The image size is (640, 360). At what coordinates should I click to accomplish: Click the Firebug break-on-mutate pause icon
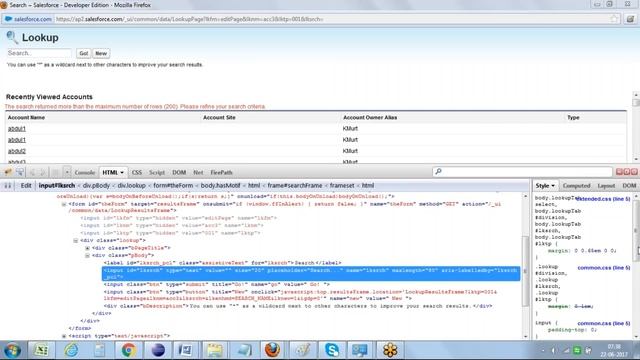pyautogui.click(x=7, y=186)
